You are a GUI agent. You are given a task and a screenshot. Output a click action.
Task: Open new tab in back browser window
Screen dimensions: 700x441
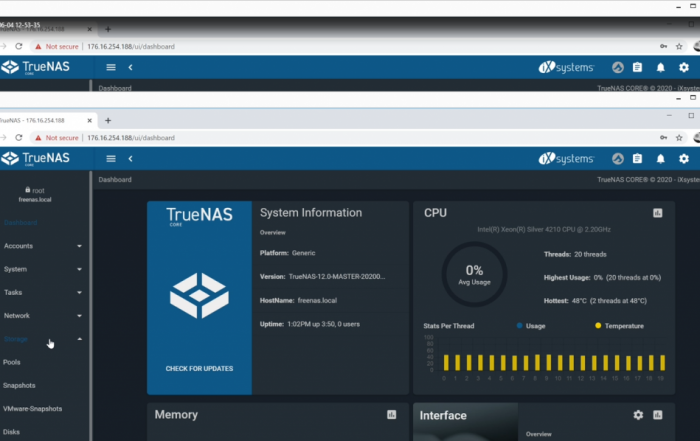pos(108,29)
